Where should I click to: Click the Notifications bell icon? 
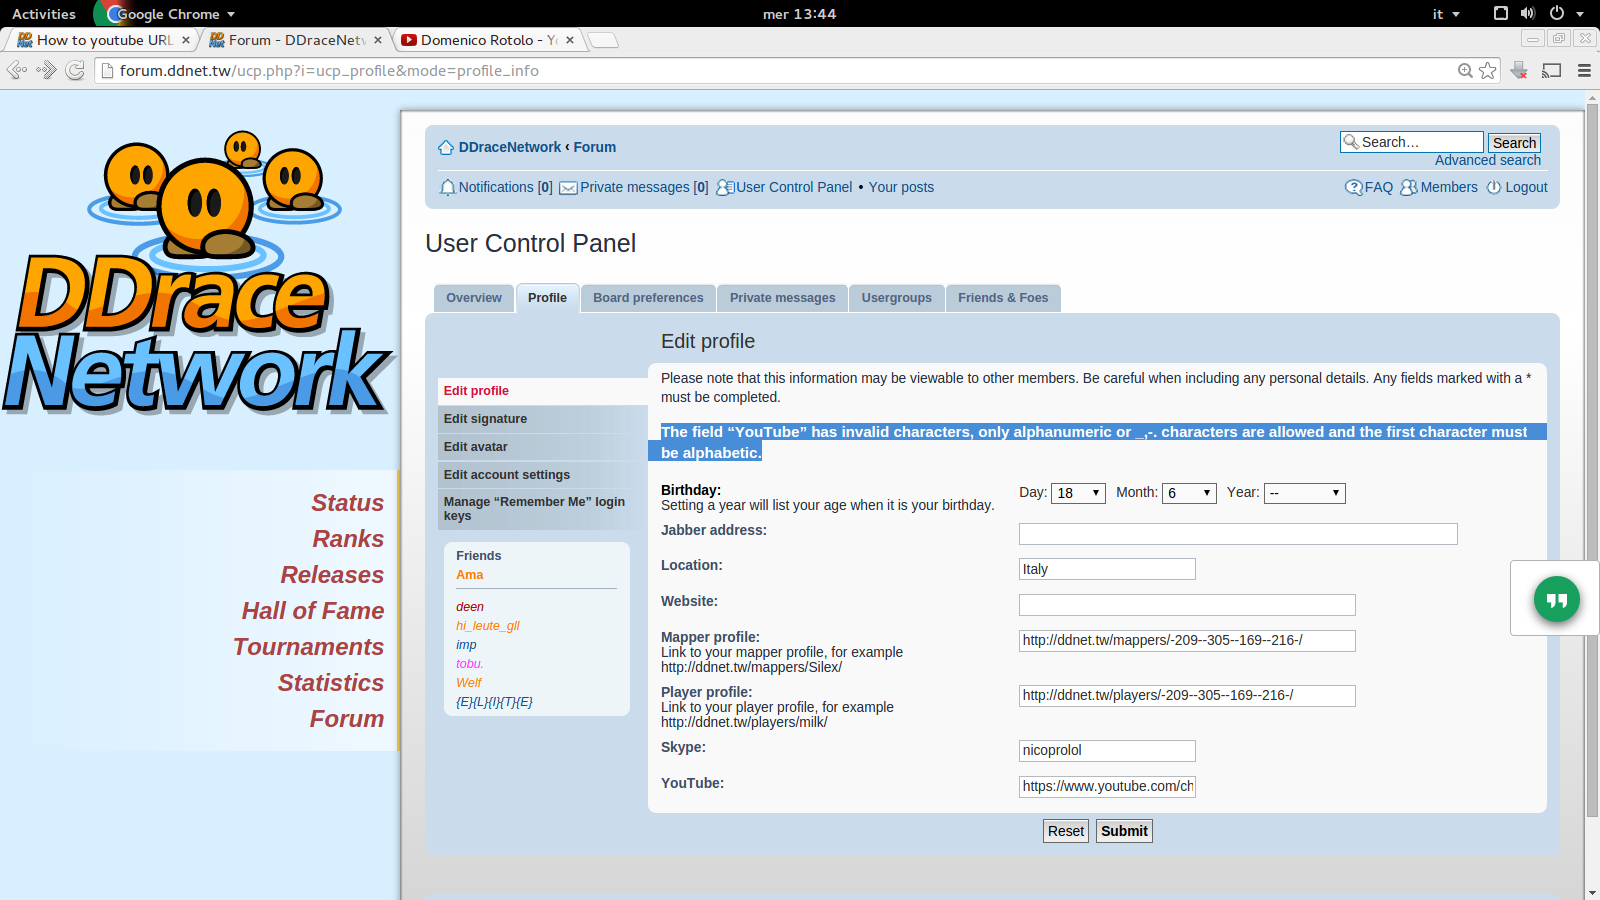(x=447, y=188)
